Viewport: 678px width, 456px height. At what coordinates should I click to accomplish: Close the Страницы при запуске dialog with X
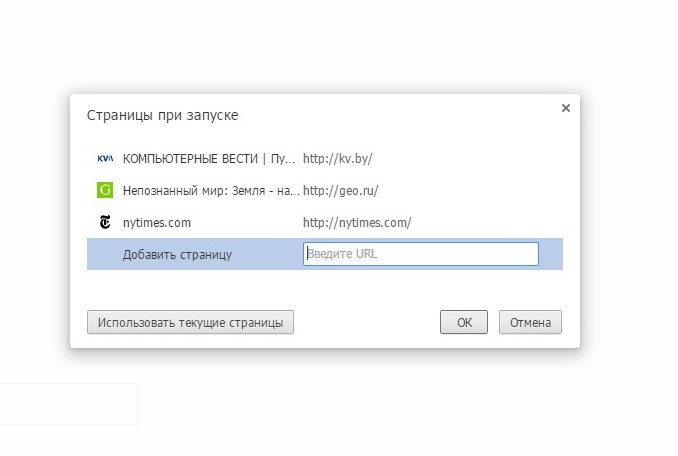[x=566, y=108]
